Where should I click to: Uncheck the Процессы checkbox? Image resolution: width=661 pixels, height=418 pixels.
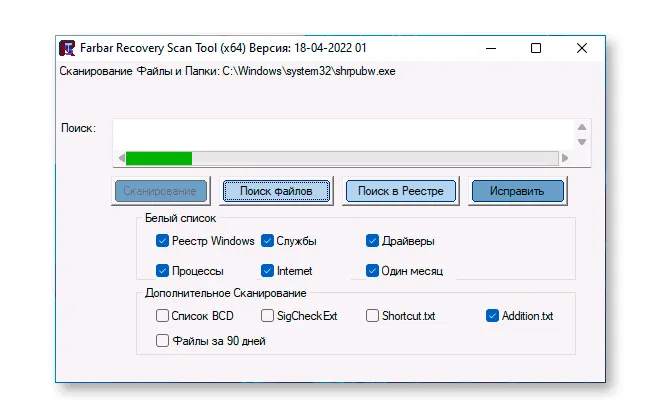pos(162,271)
